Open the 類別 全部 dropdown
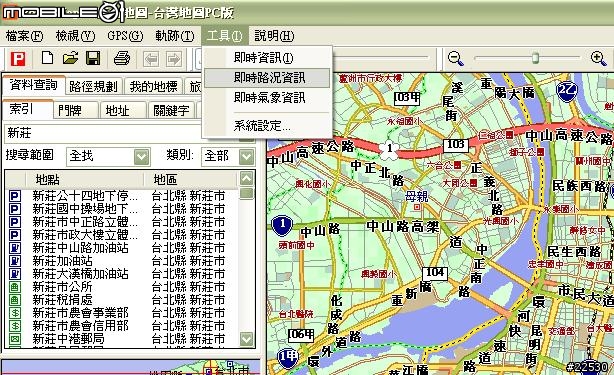614x375 pixels. pos(246,157)
